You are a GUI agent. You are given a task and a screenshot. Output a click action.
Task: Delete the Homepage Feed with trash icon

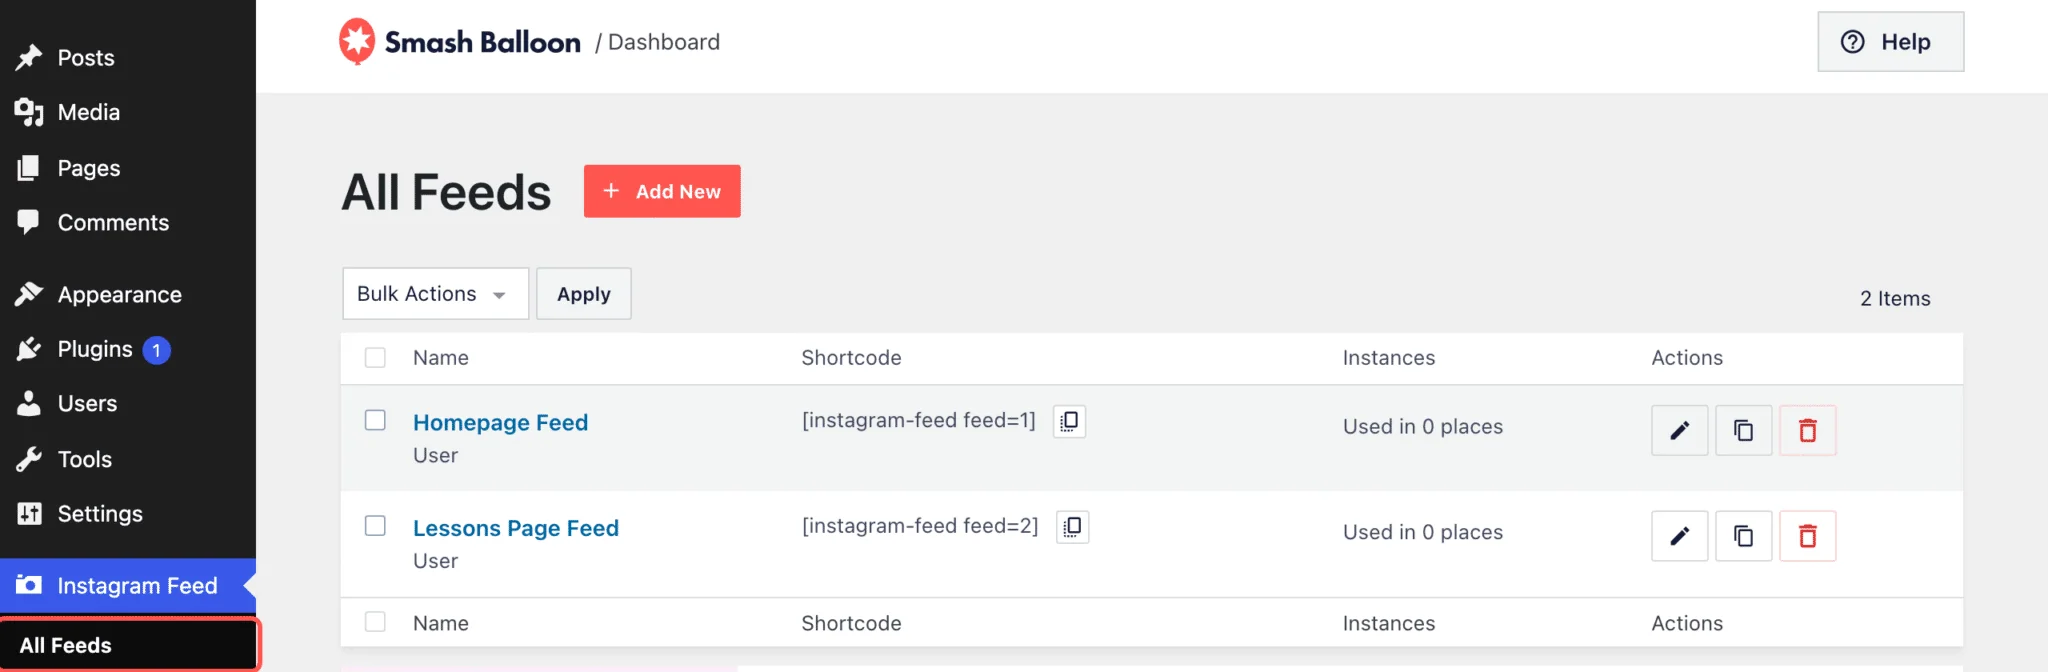tap(1807, 430)
